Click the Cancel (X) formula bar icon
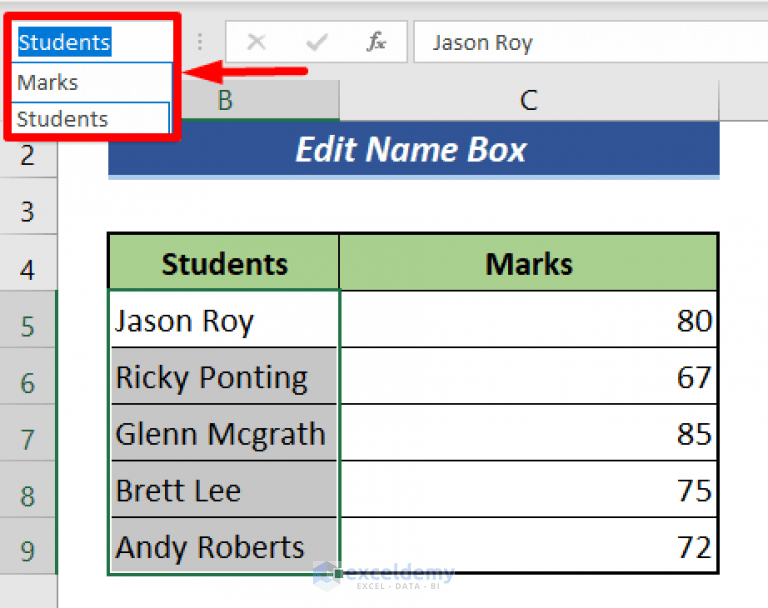 [x=256, y=42]
